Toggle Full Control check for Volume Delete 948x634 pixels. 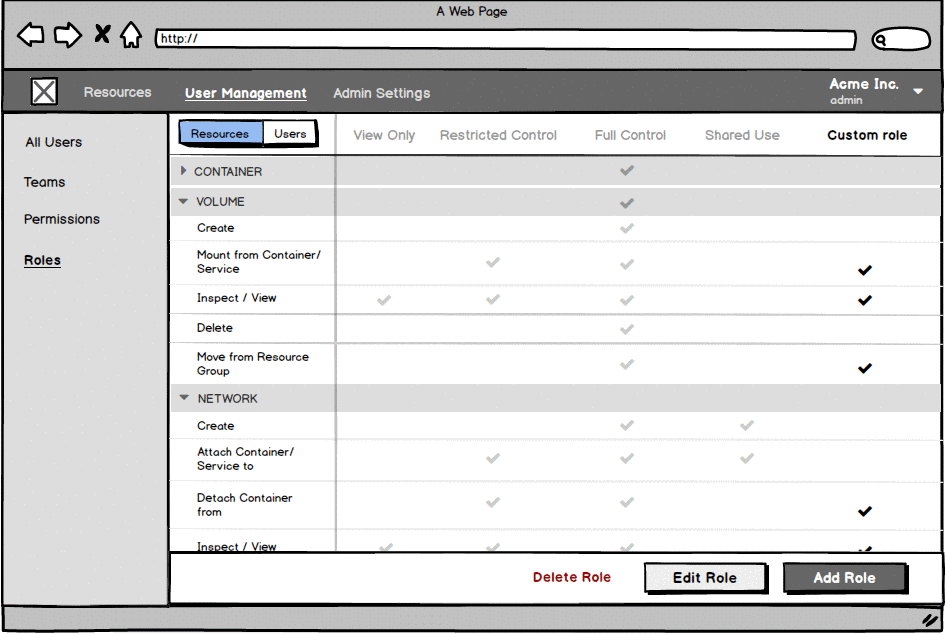(627, 329)
